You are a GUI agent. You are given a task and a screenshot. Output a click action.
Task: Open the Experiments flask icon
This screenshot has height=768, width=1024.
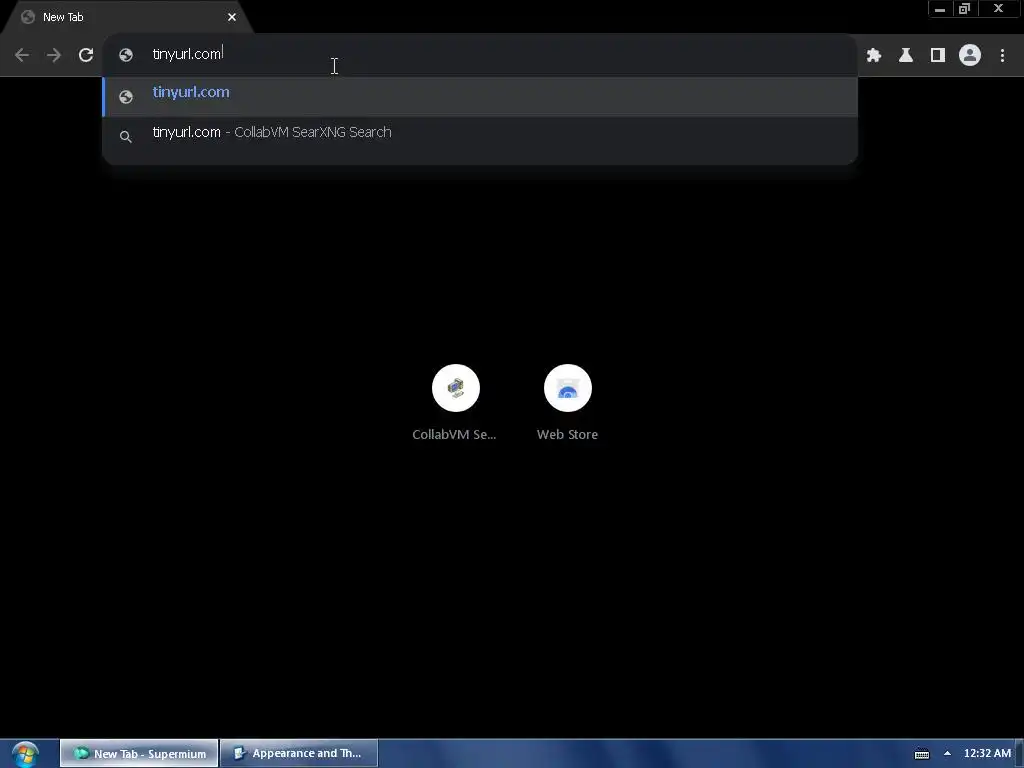pos(906,56)
